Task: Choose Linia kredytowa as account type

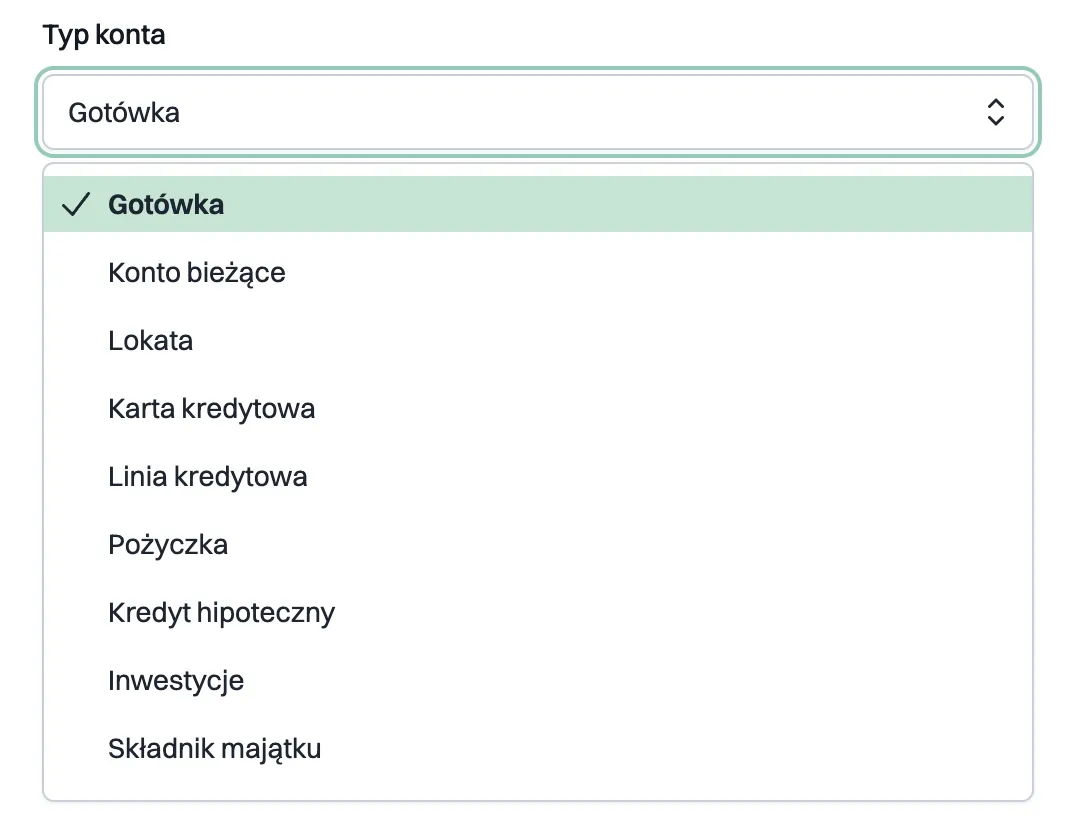Action: tap(208, 477)
